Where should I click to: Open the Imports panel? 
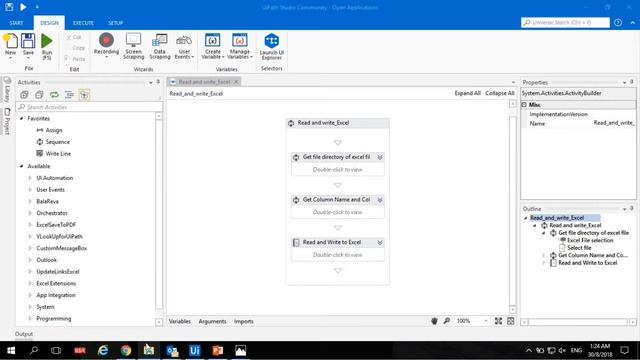(x=244, y=321)
